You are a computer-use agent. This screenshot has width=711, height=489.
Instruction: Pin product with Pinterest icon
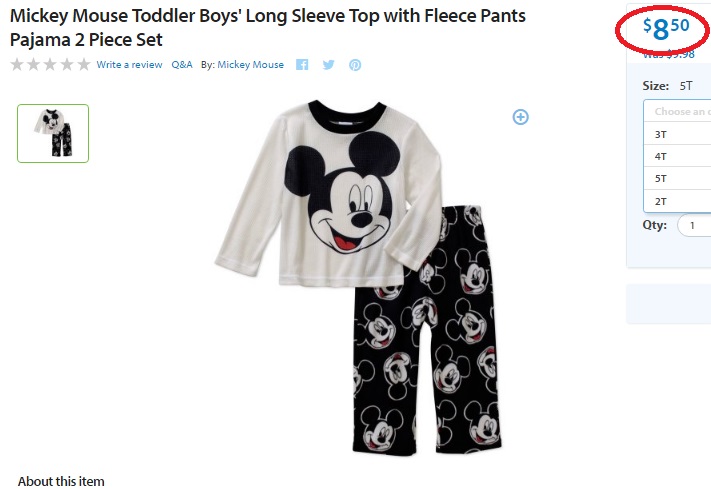(355, 65)
